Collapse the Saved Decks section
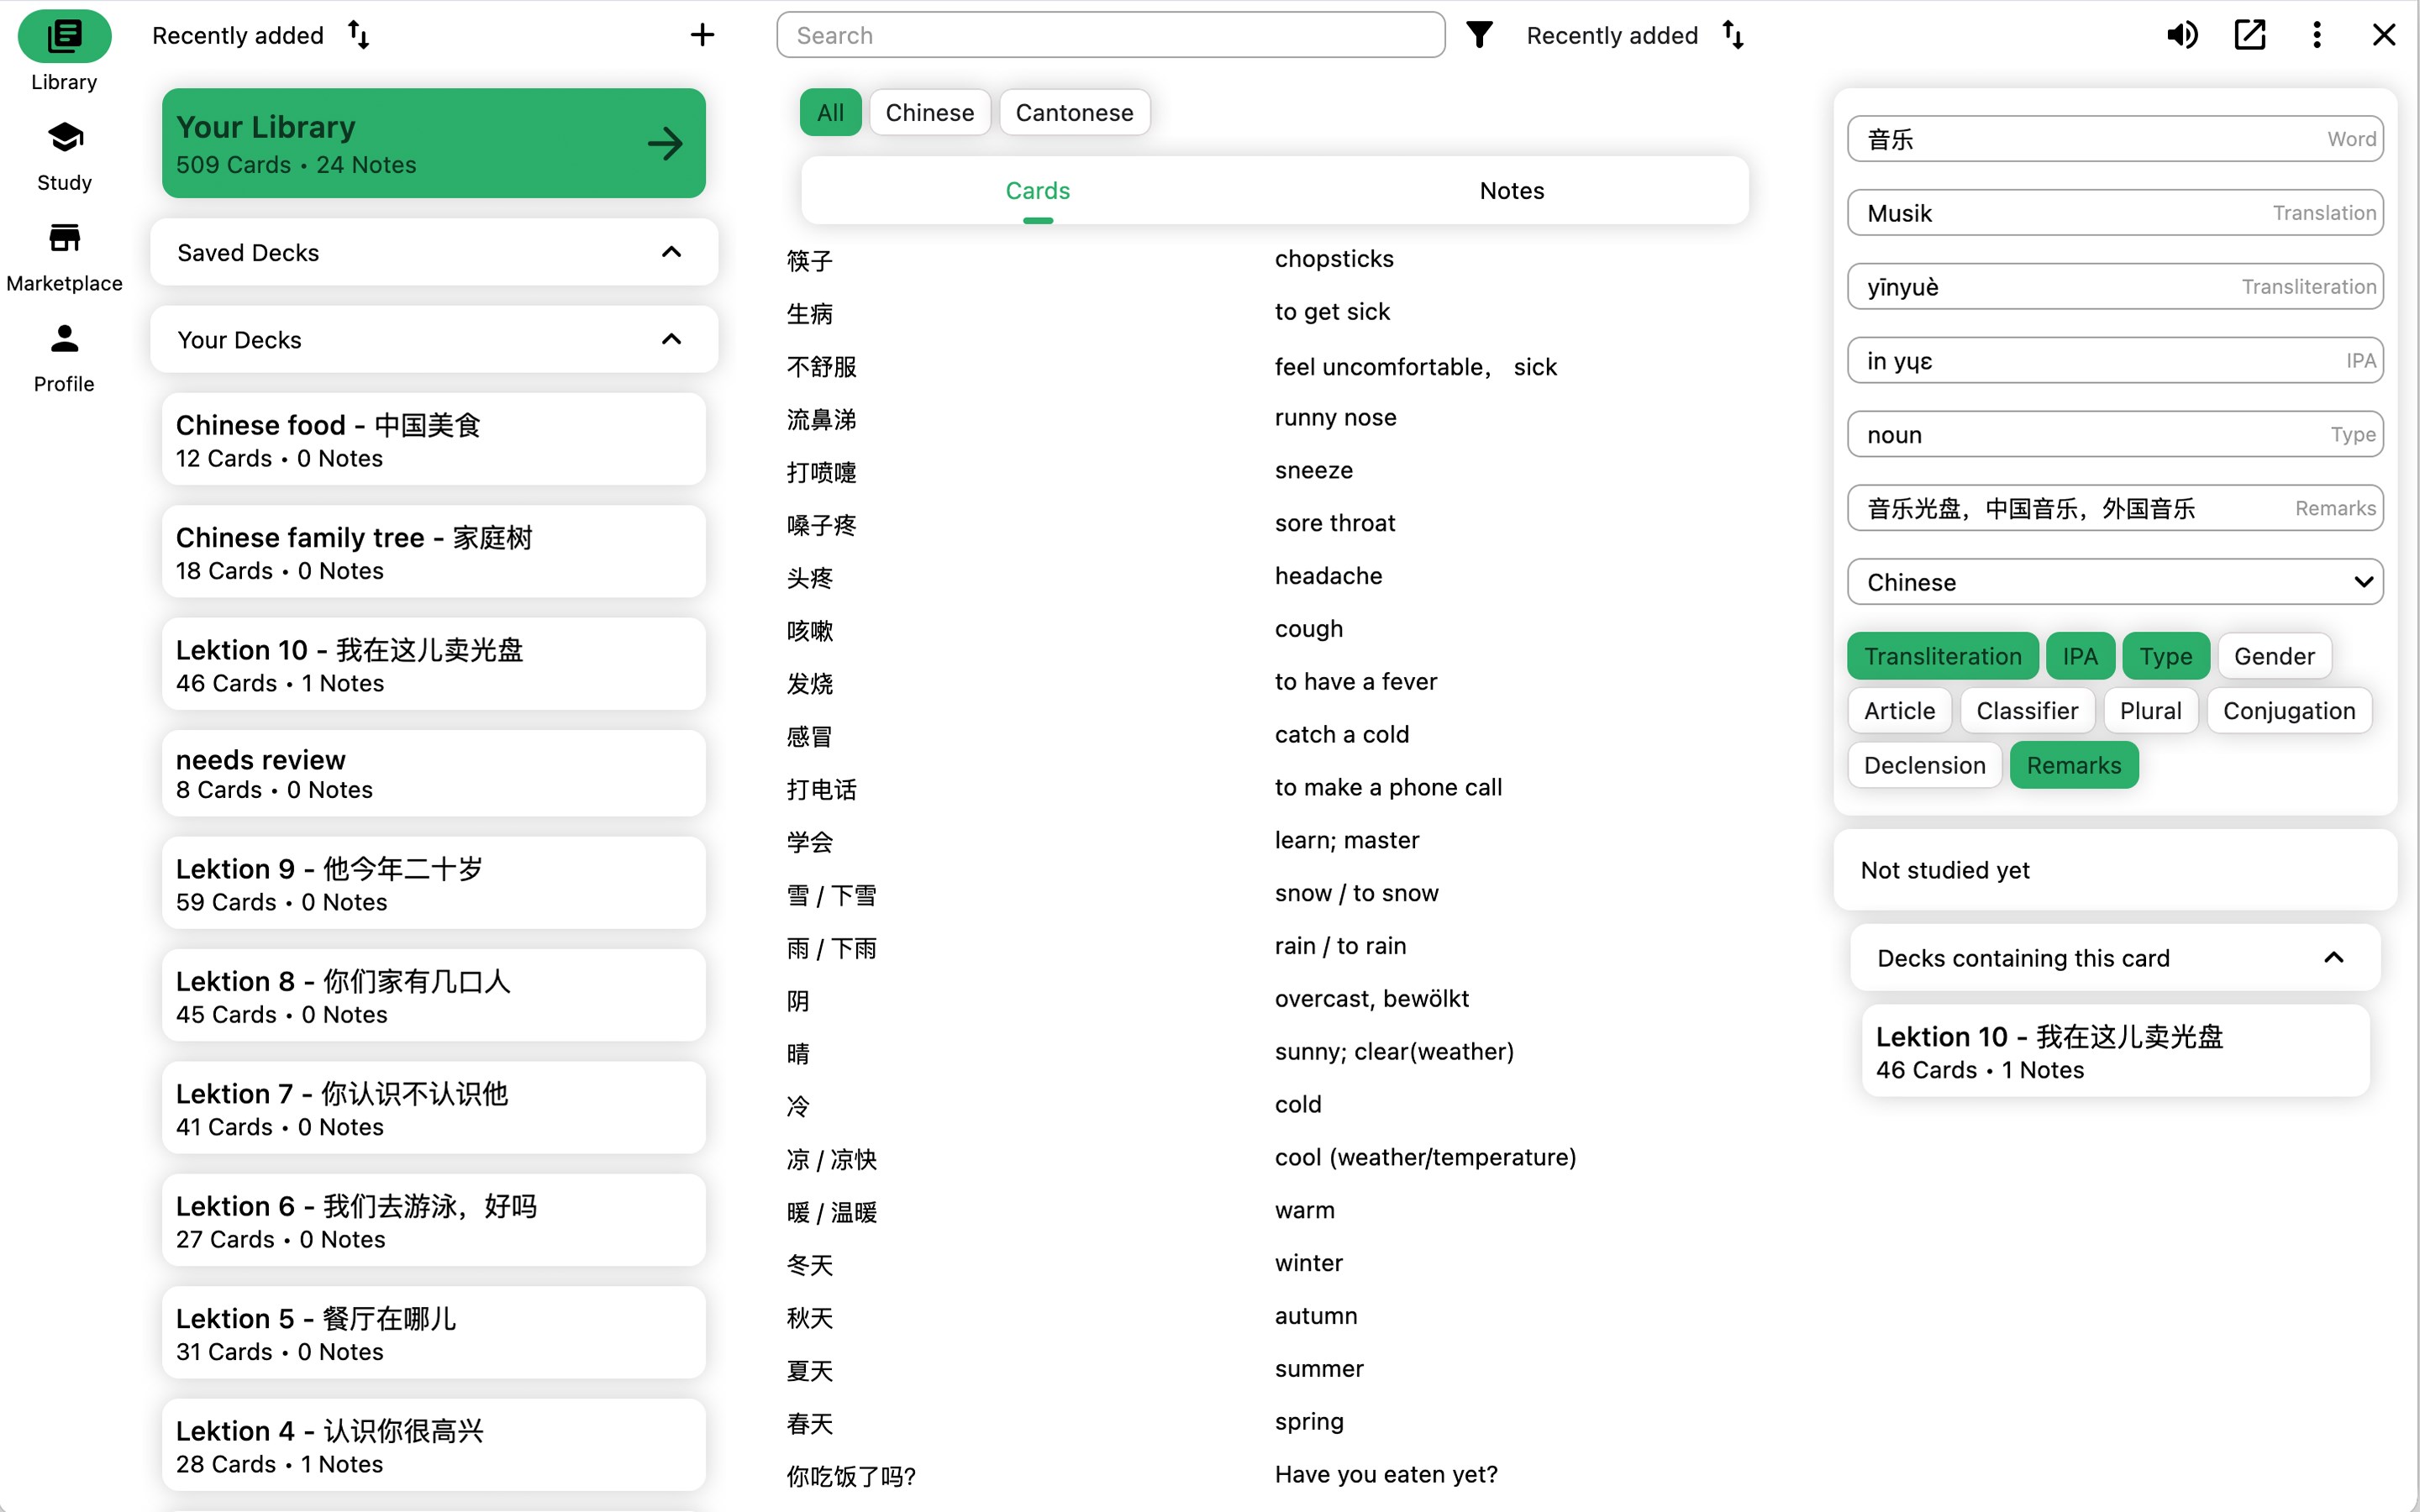 (434, 252)
